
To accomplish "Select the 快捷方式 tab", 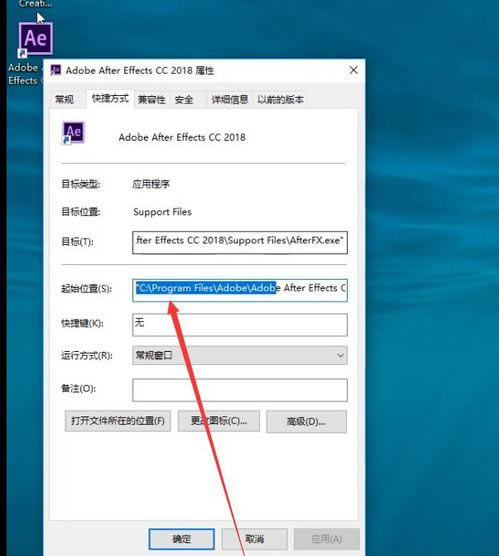I will click(110, 99).
